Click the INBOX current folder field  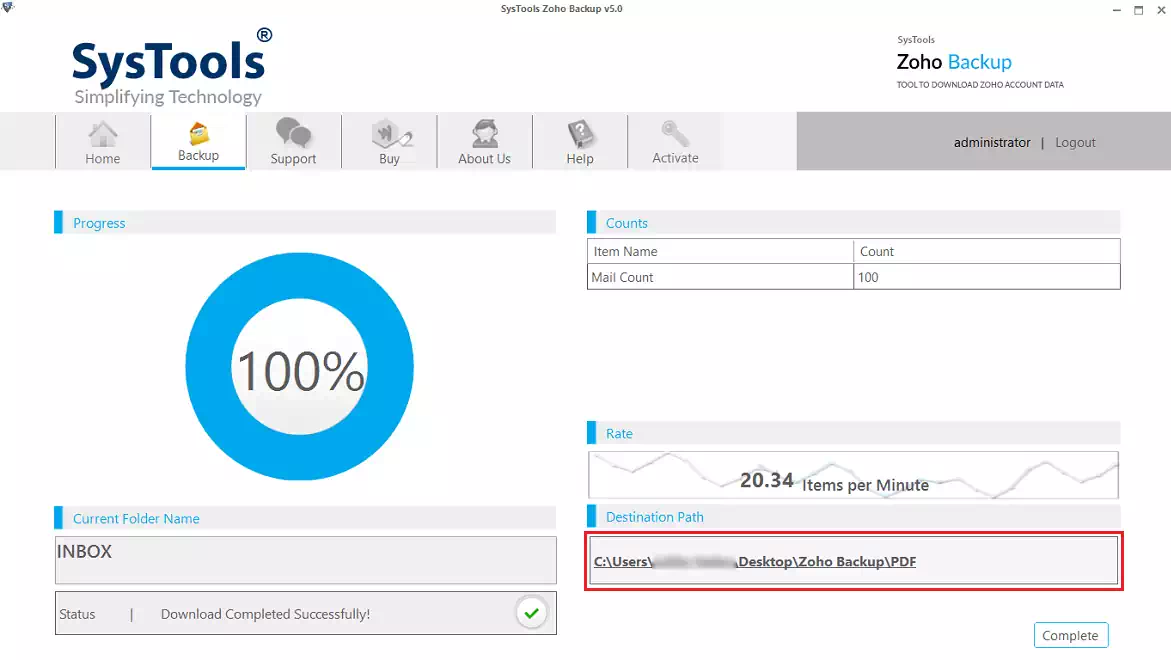[305, 559]
